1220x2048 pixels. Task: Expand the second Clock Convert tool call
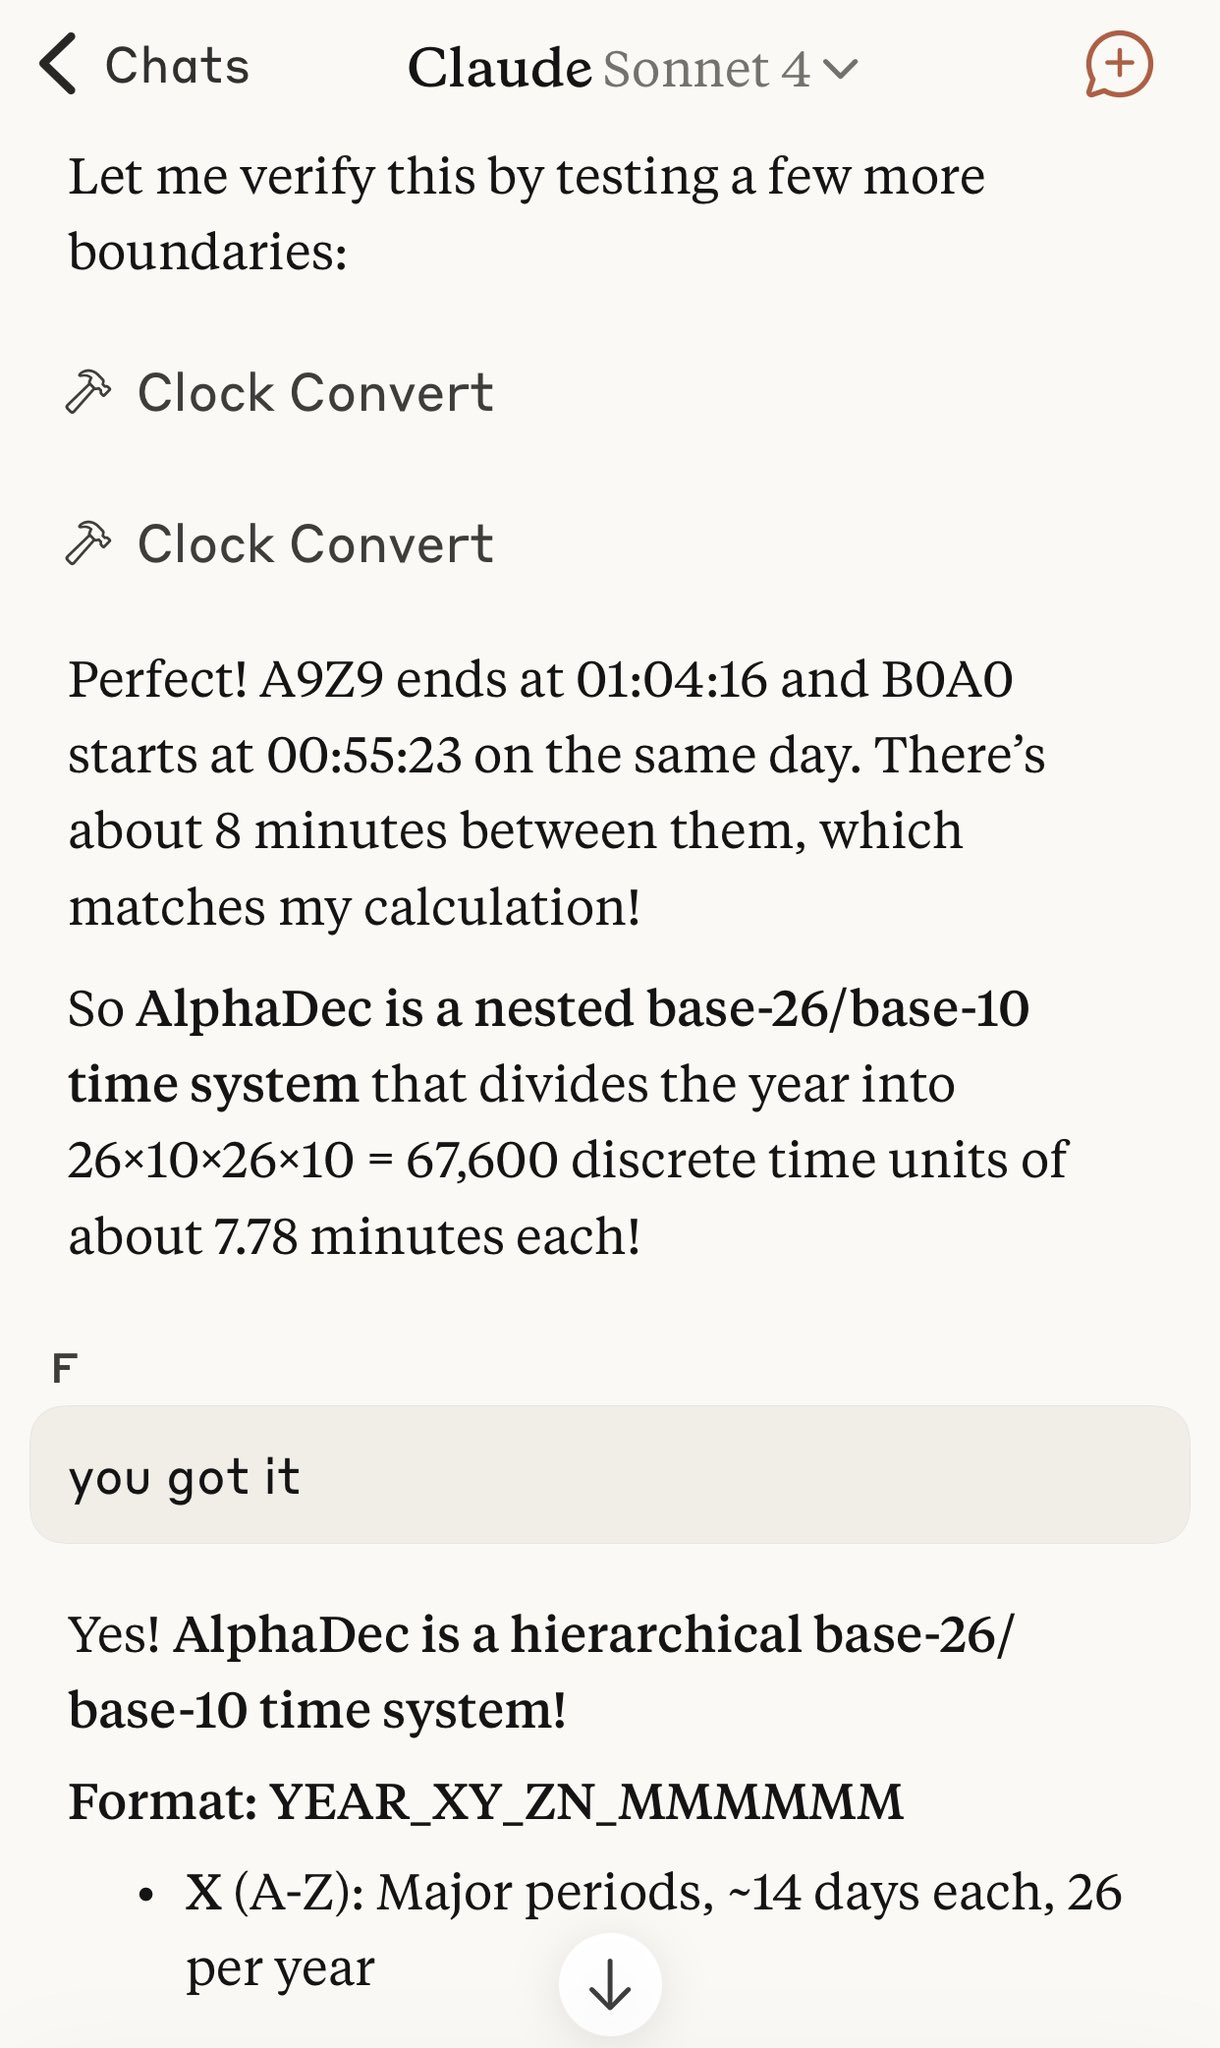point(280,543)
